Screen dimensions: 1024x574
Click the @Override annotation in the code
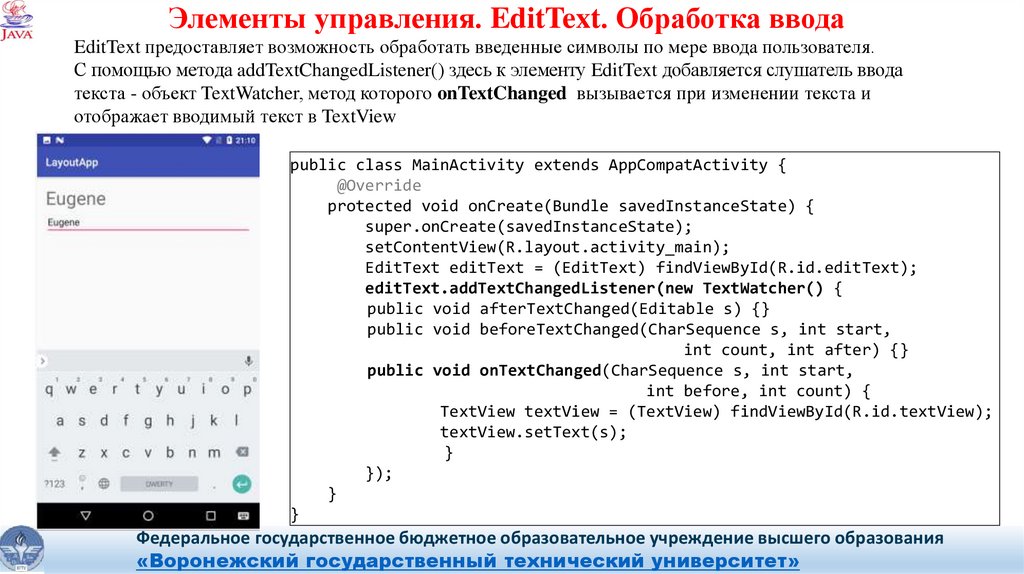[379, 185]
